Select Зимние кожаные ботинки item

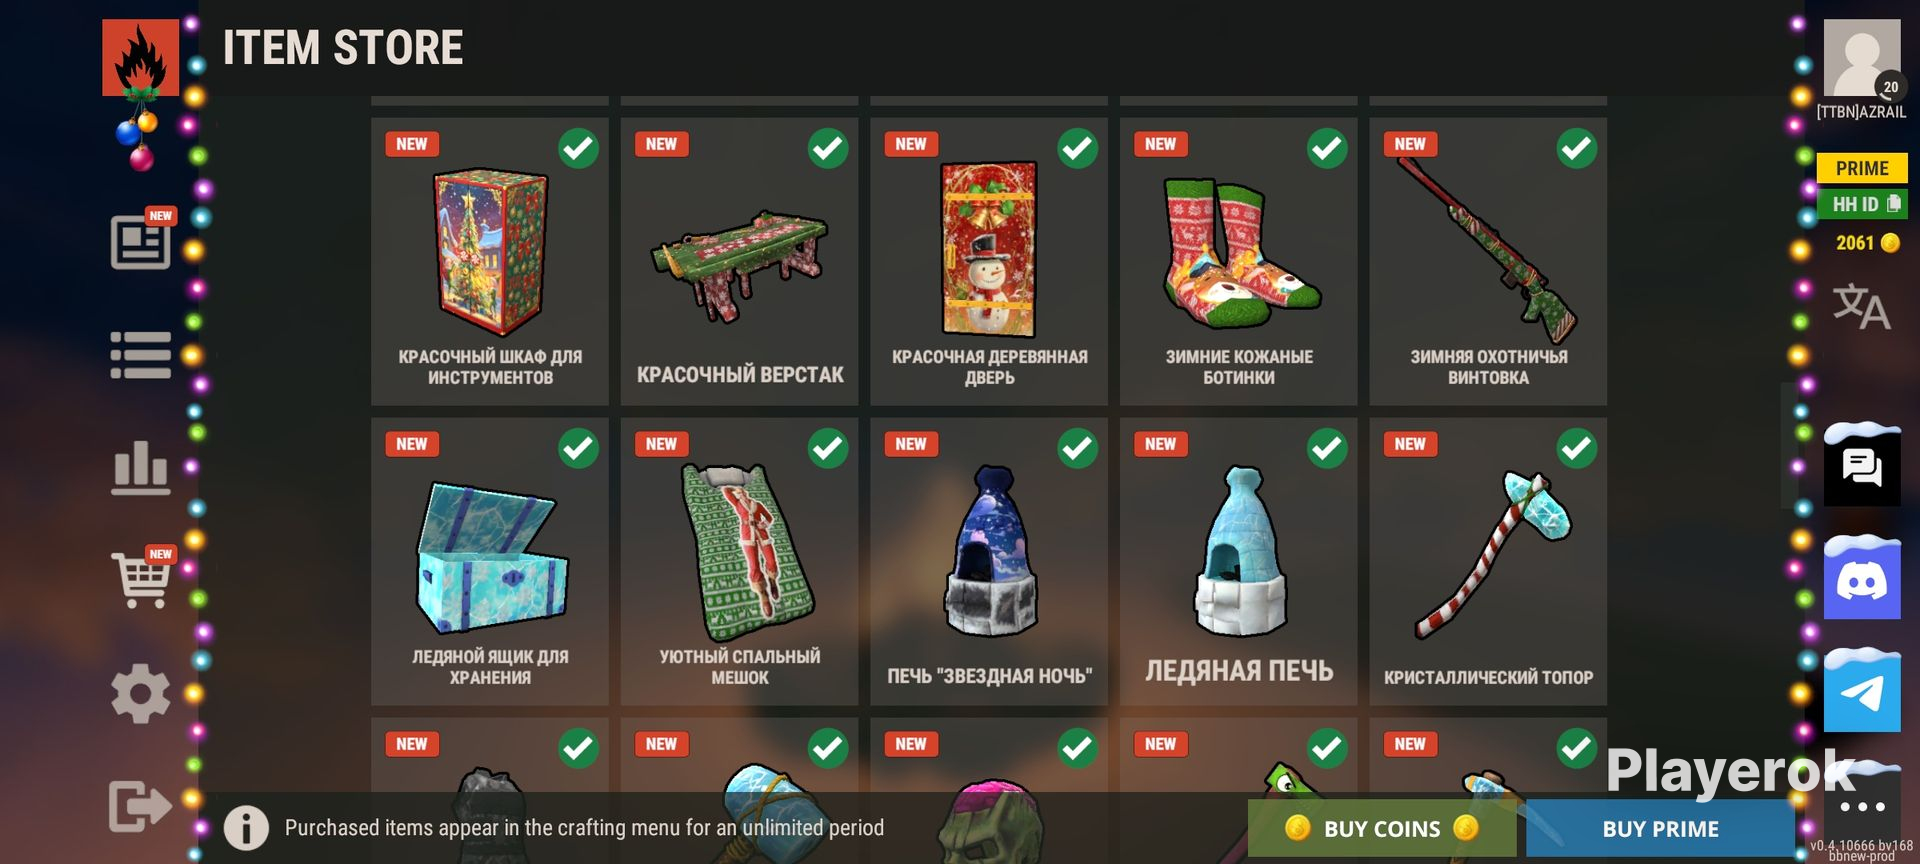point(1238,261)
